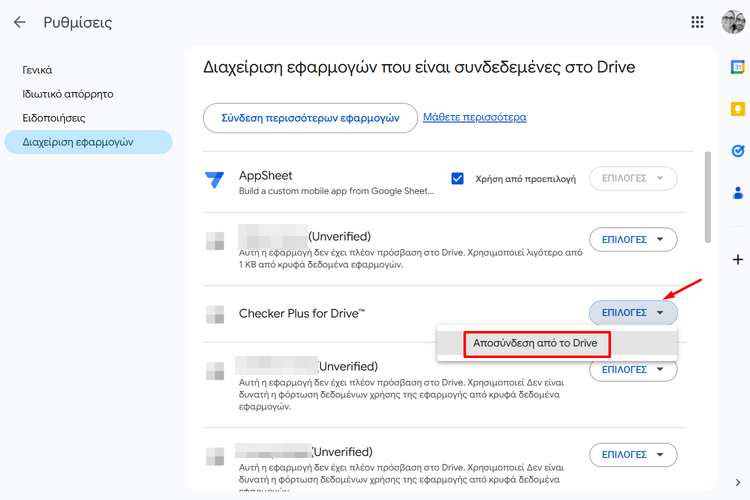Click the Checker Plus for Drive app icon
Screen dimensions: 750x500
[215, 314]
